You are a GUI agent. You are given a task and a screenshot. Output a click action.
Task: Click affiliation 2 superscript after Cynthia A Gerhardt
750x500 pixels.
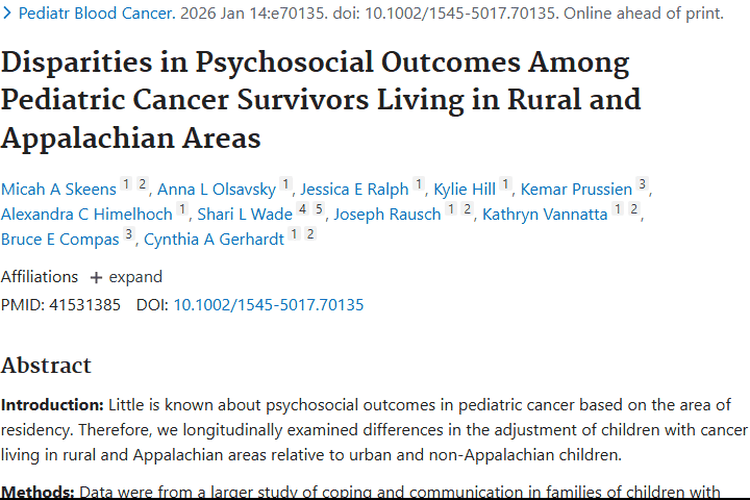310,235
